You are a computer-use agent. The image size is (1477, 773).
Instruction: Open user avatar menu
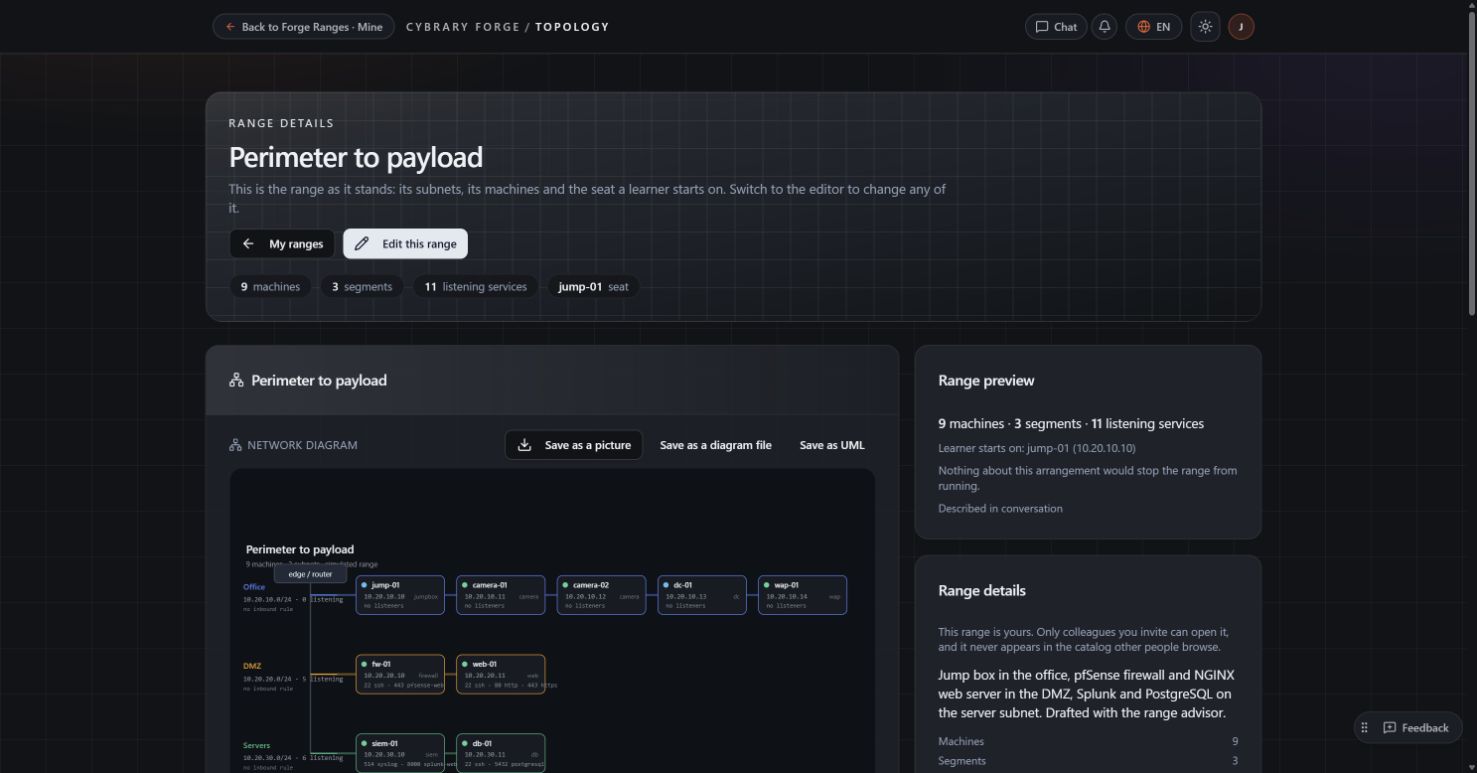1241,27
